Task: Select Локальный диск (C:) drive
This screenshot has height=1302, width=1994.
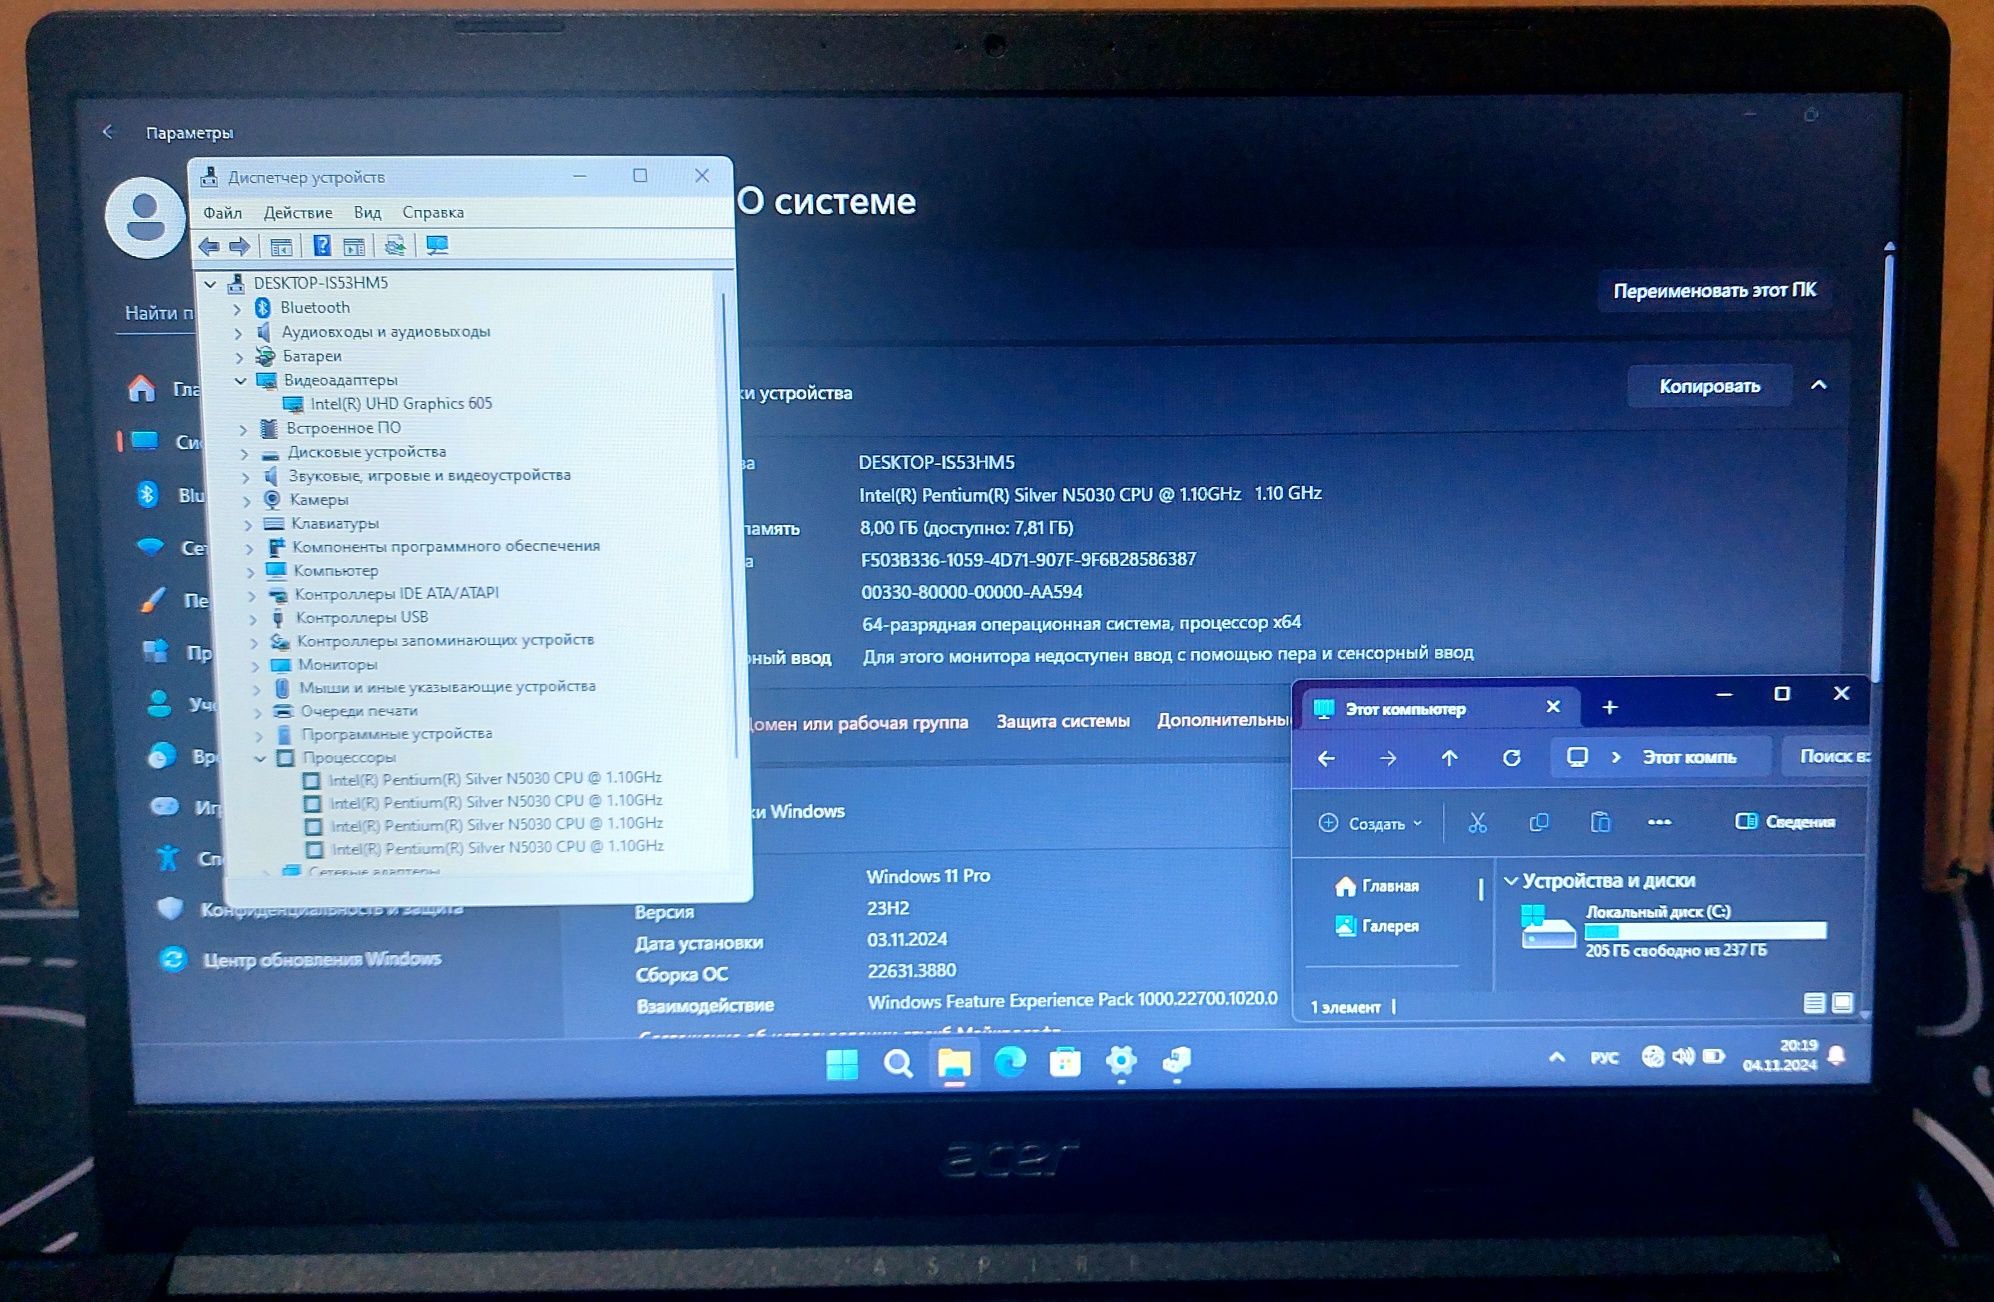Action: pos(1672,930)
